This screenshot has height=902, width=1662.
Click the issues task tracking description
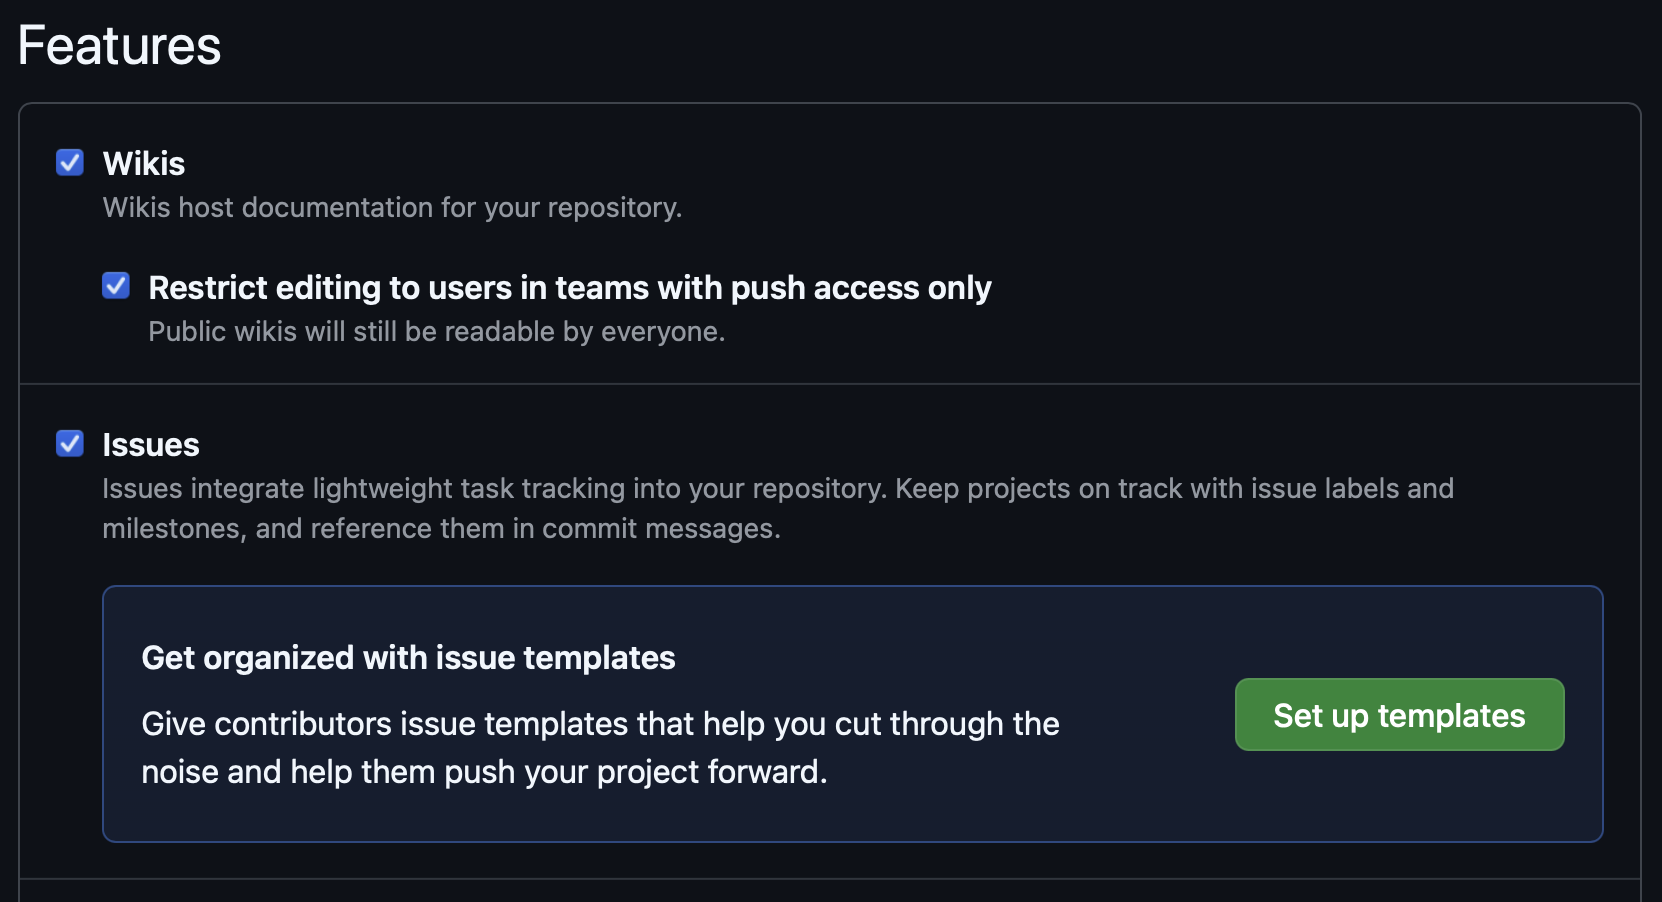[777, 508]
